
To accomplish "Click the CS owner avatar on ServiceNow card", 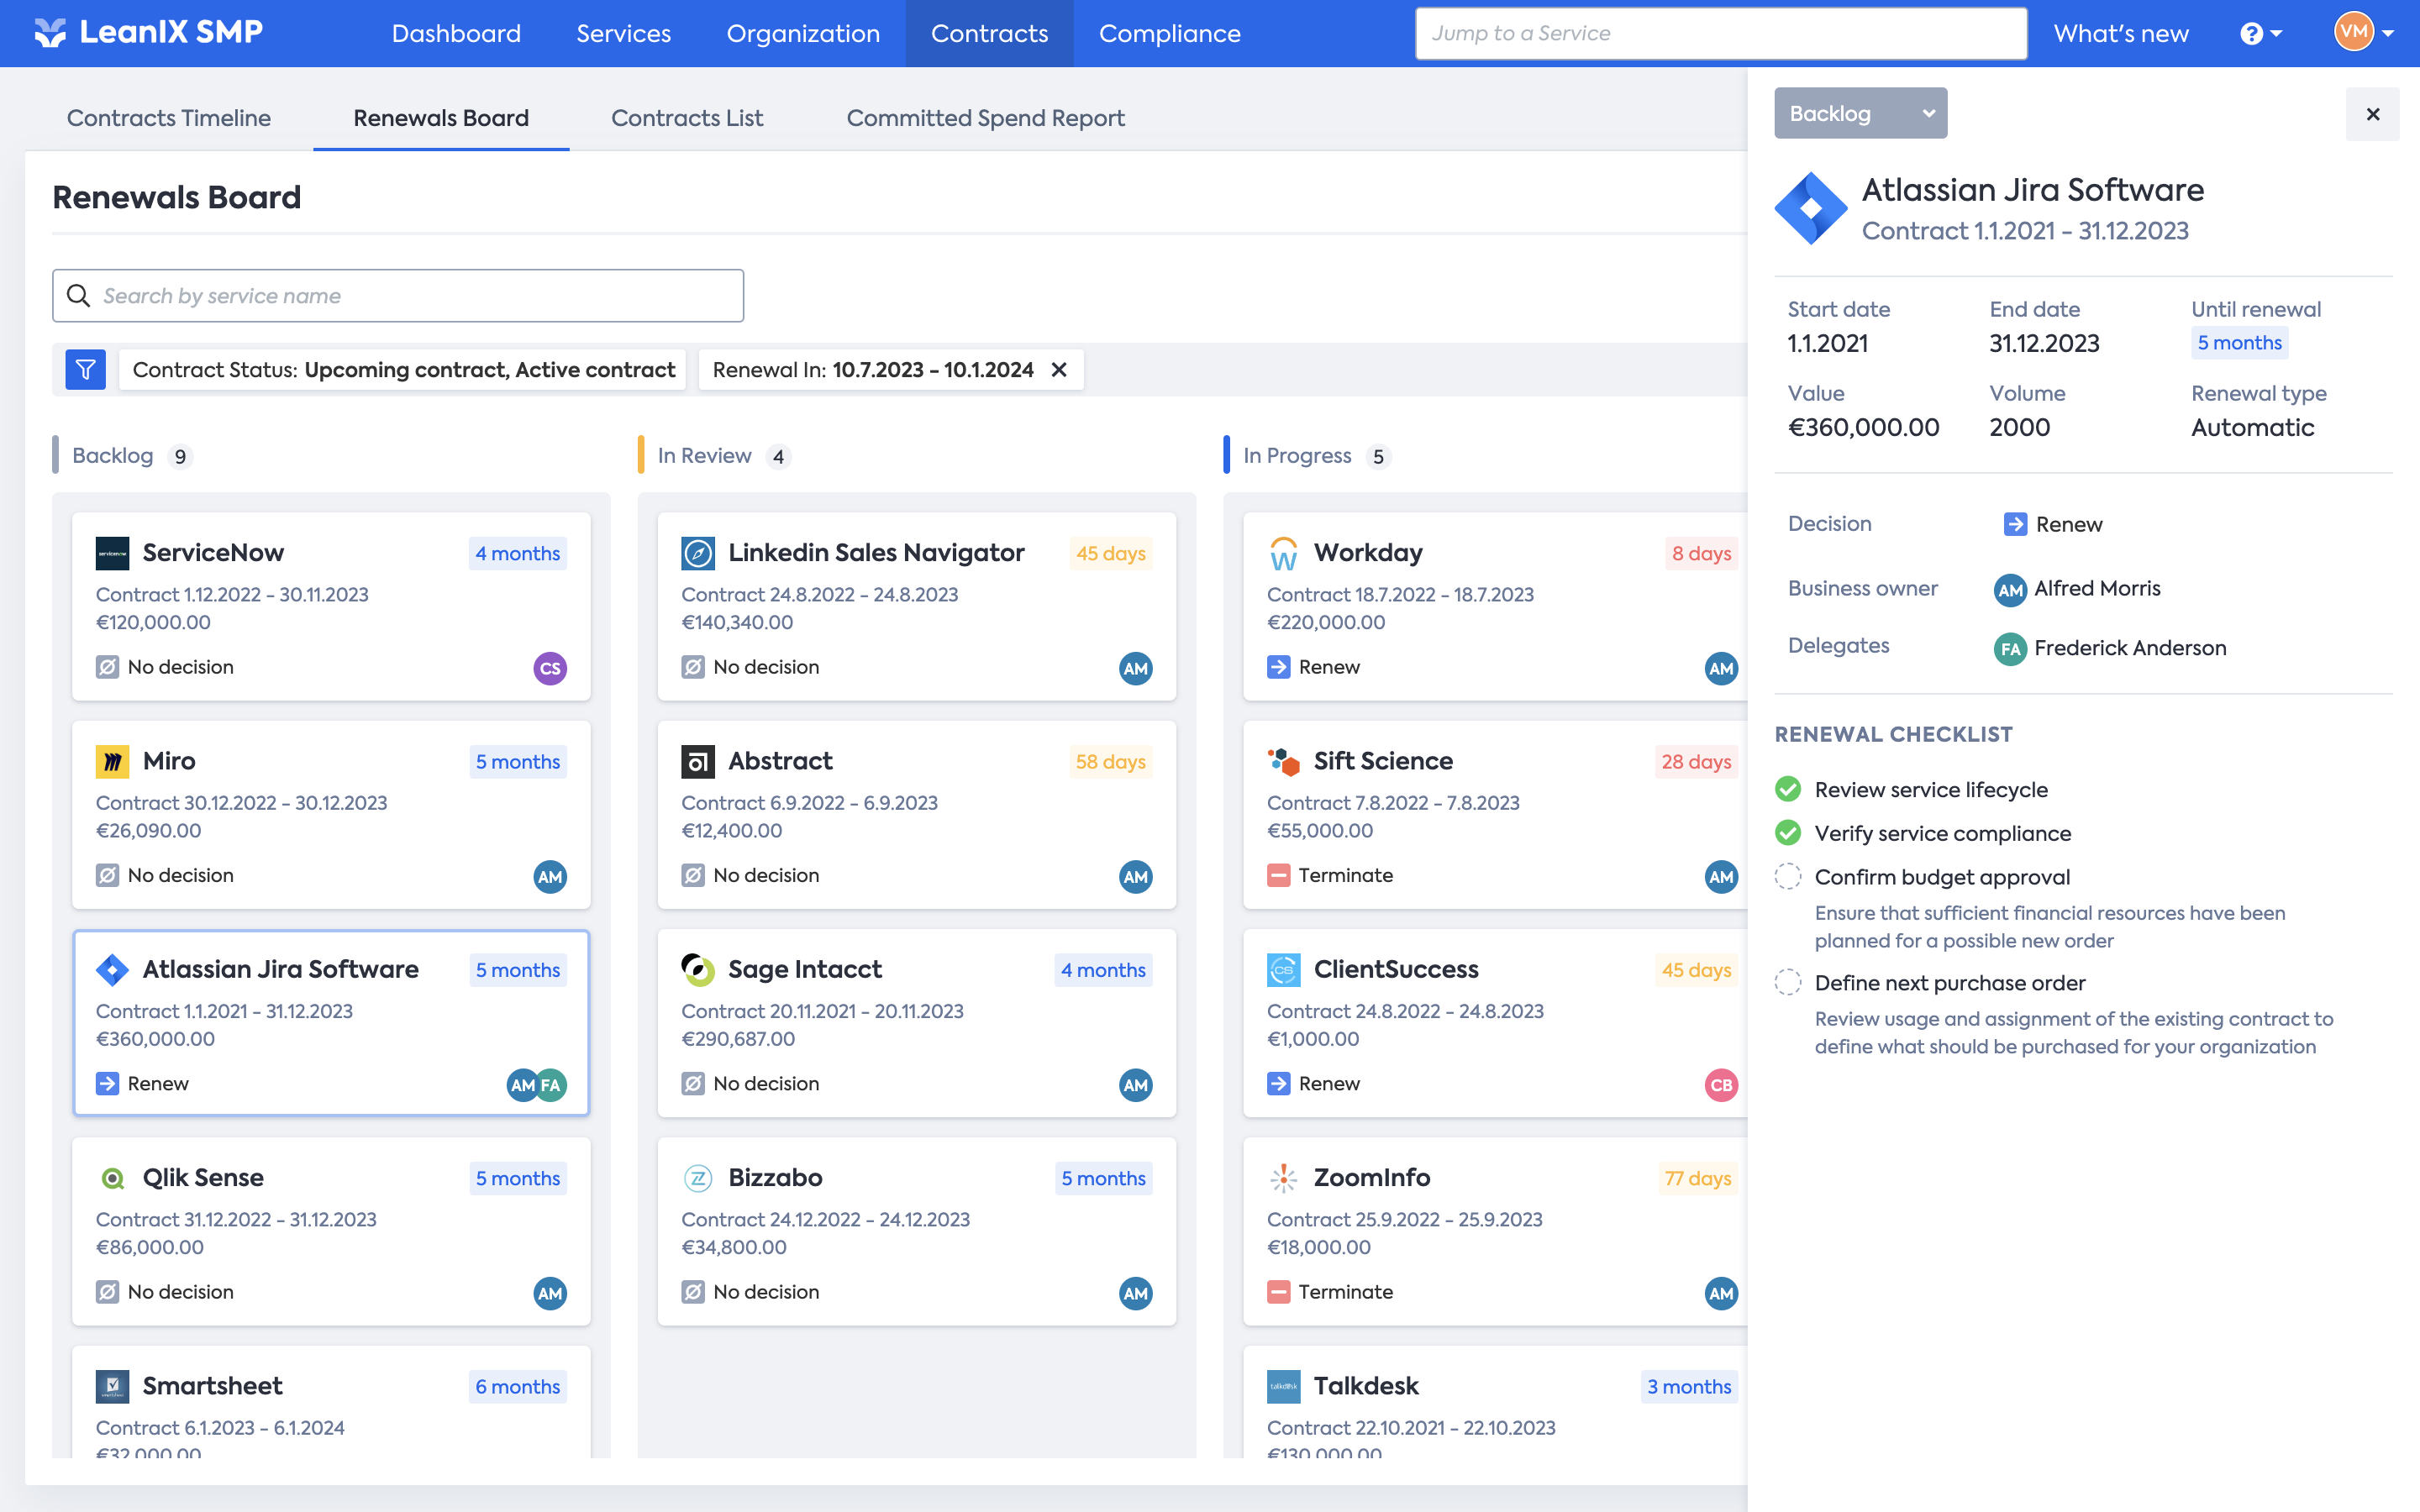I will [x=550, y=668].
